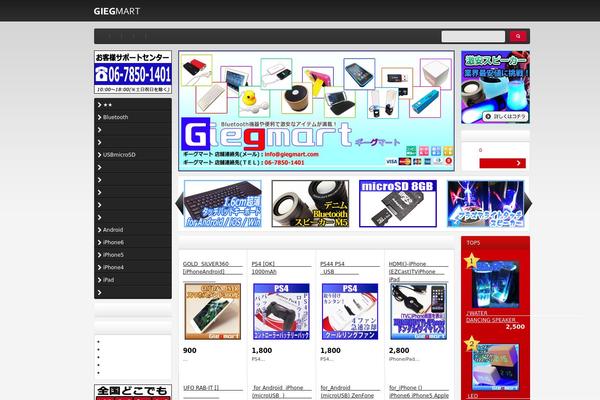Click chevron beside Bluetooth category
The height and width of the screenshot is (400, 600).
click(x=99, y=117)
